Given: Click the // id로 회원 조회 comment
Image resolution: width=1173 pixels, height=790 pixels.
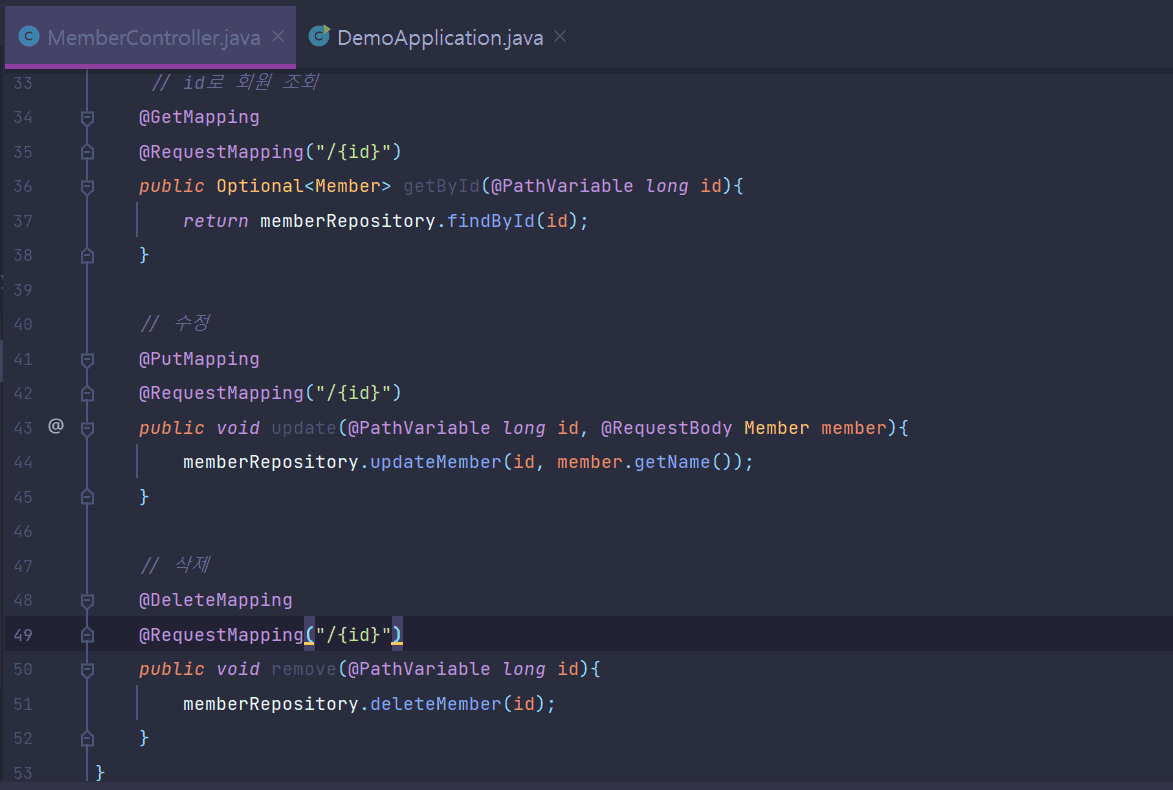Looking at the screenshot, I should pyautogui.click(x=236, y=82).
